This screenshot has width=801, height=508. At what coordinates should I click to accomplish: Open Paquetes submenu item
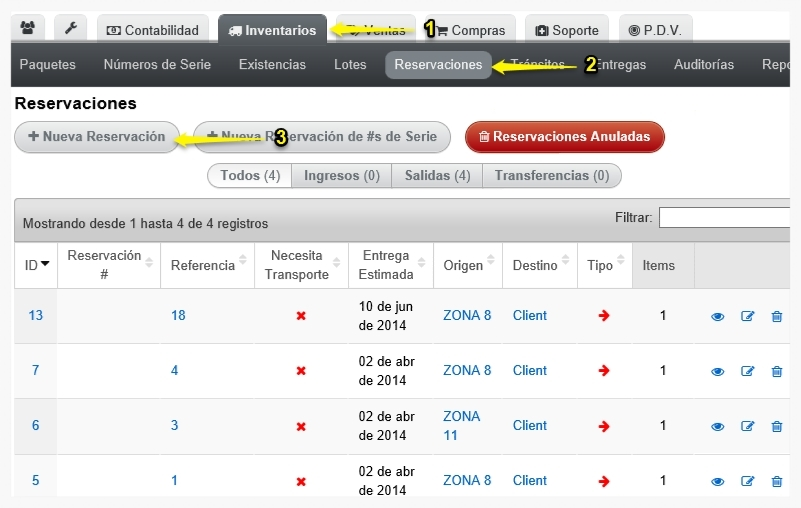point(48,64)
